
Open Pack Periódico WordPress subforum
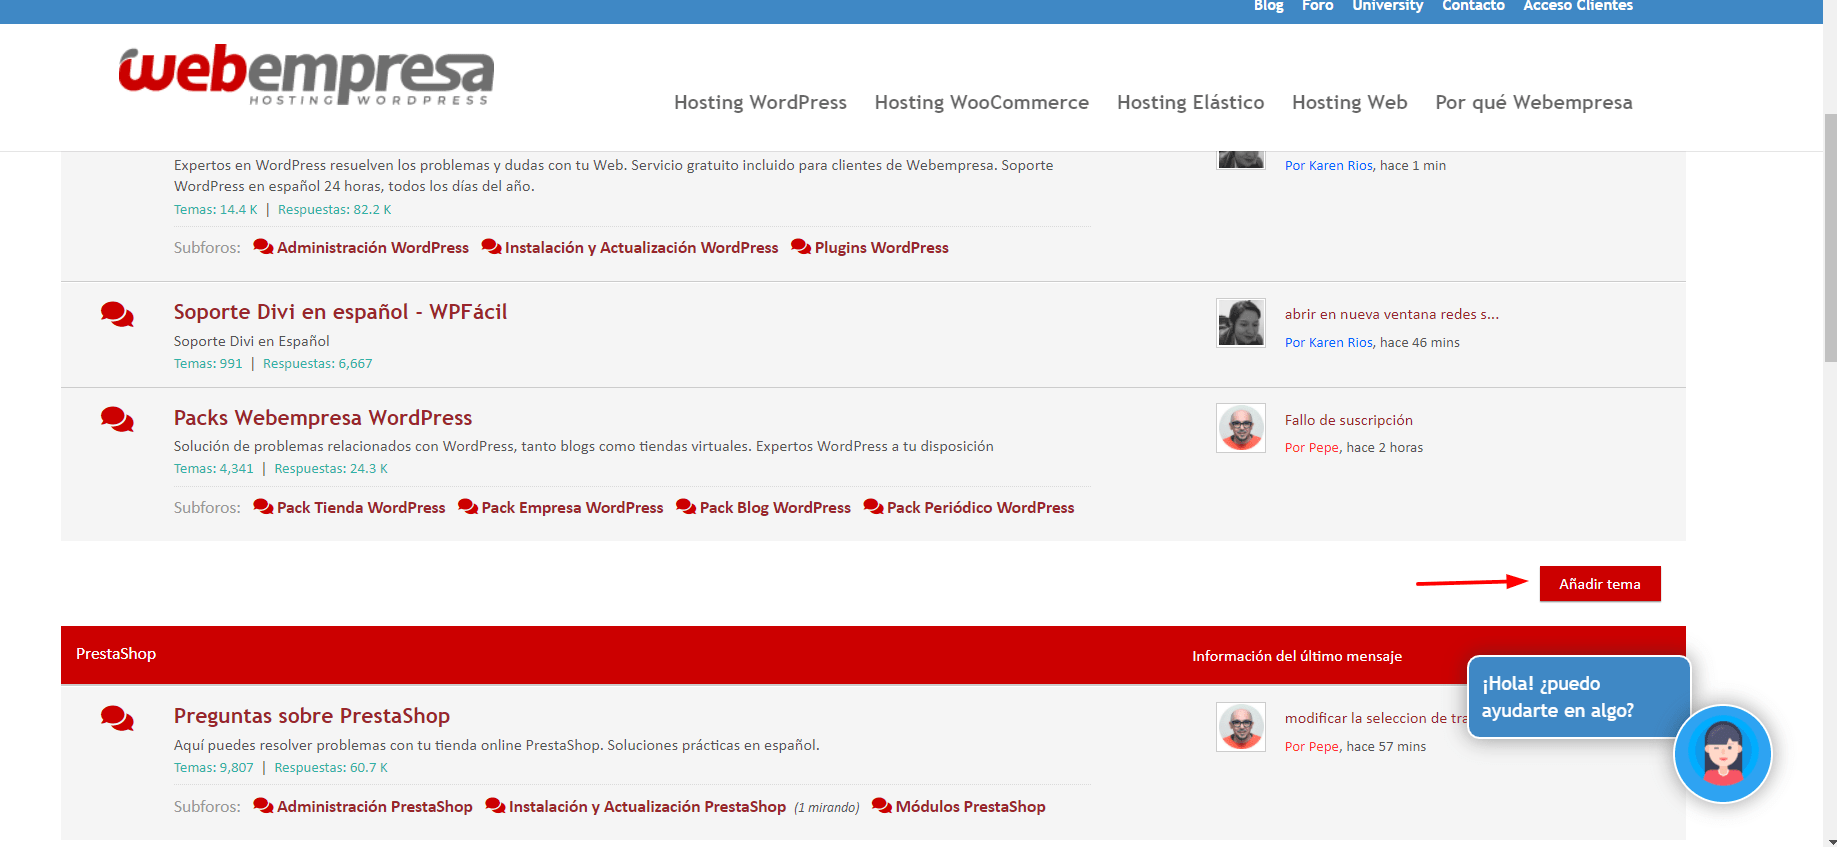tap(980, 508)
